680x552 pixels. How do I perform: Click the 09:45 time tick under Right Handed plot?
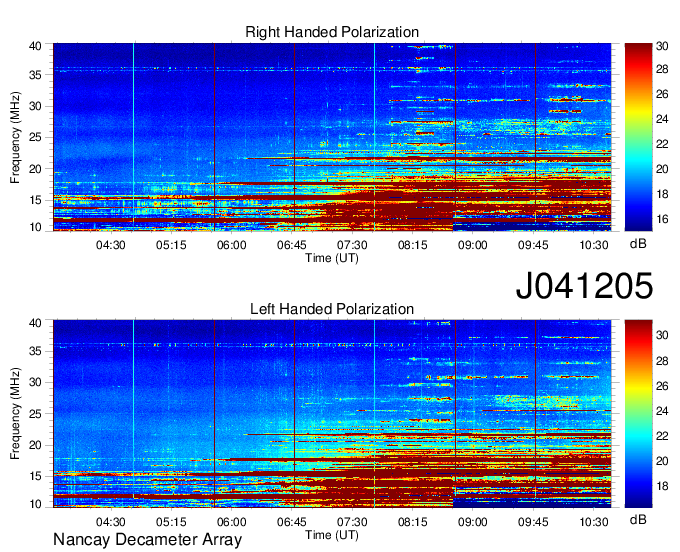[533, 245]
